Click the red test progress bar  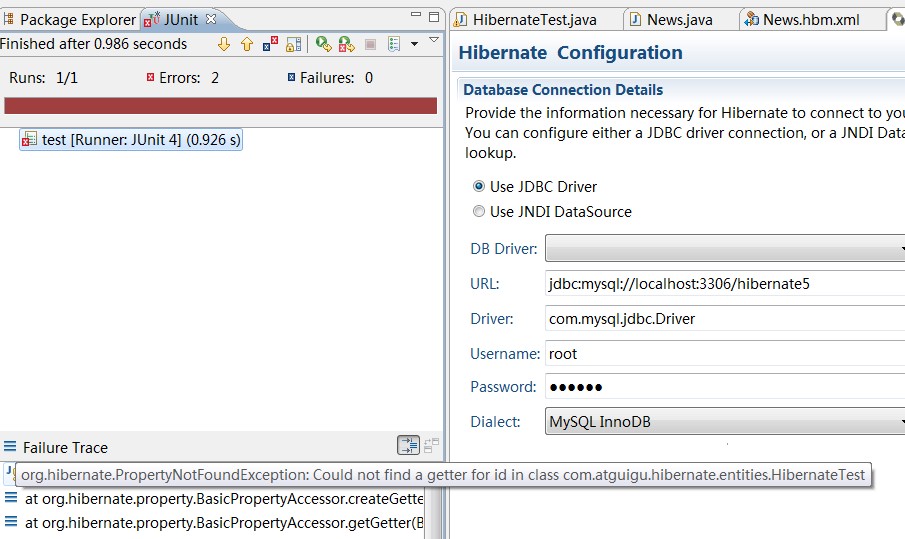tap(220, 106)
